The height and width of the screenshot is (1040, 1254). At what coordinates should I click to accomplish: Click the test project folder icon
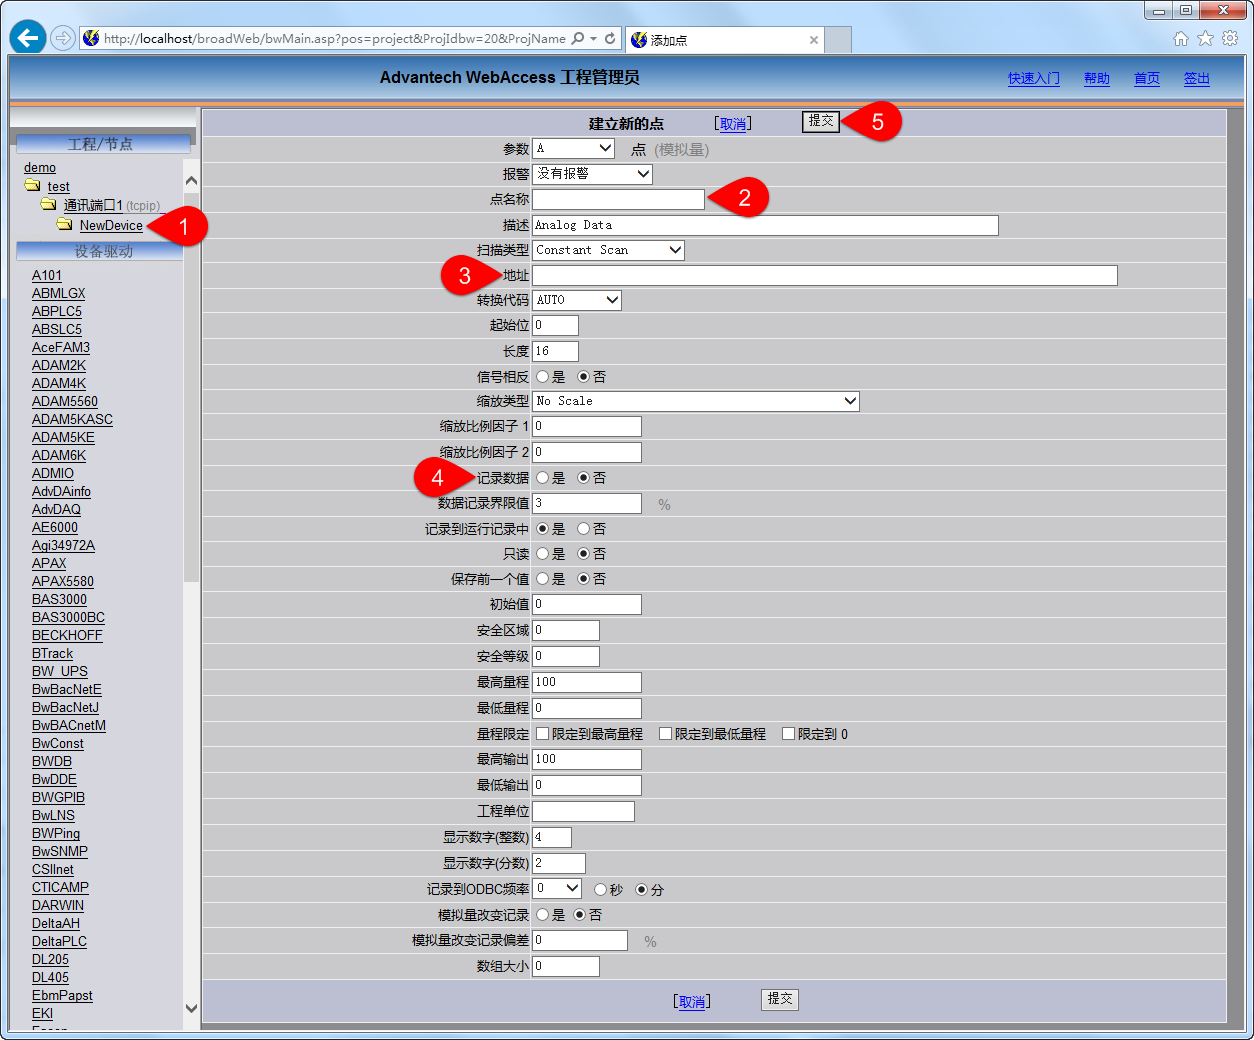coord(33,186)
